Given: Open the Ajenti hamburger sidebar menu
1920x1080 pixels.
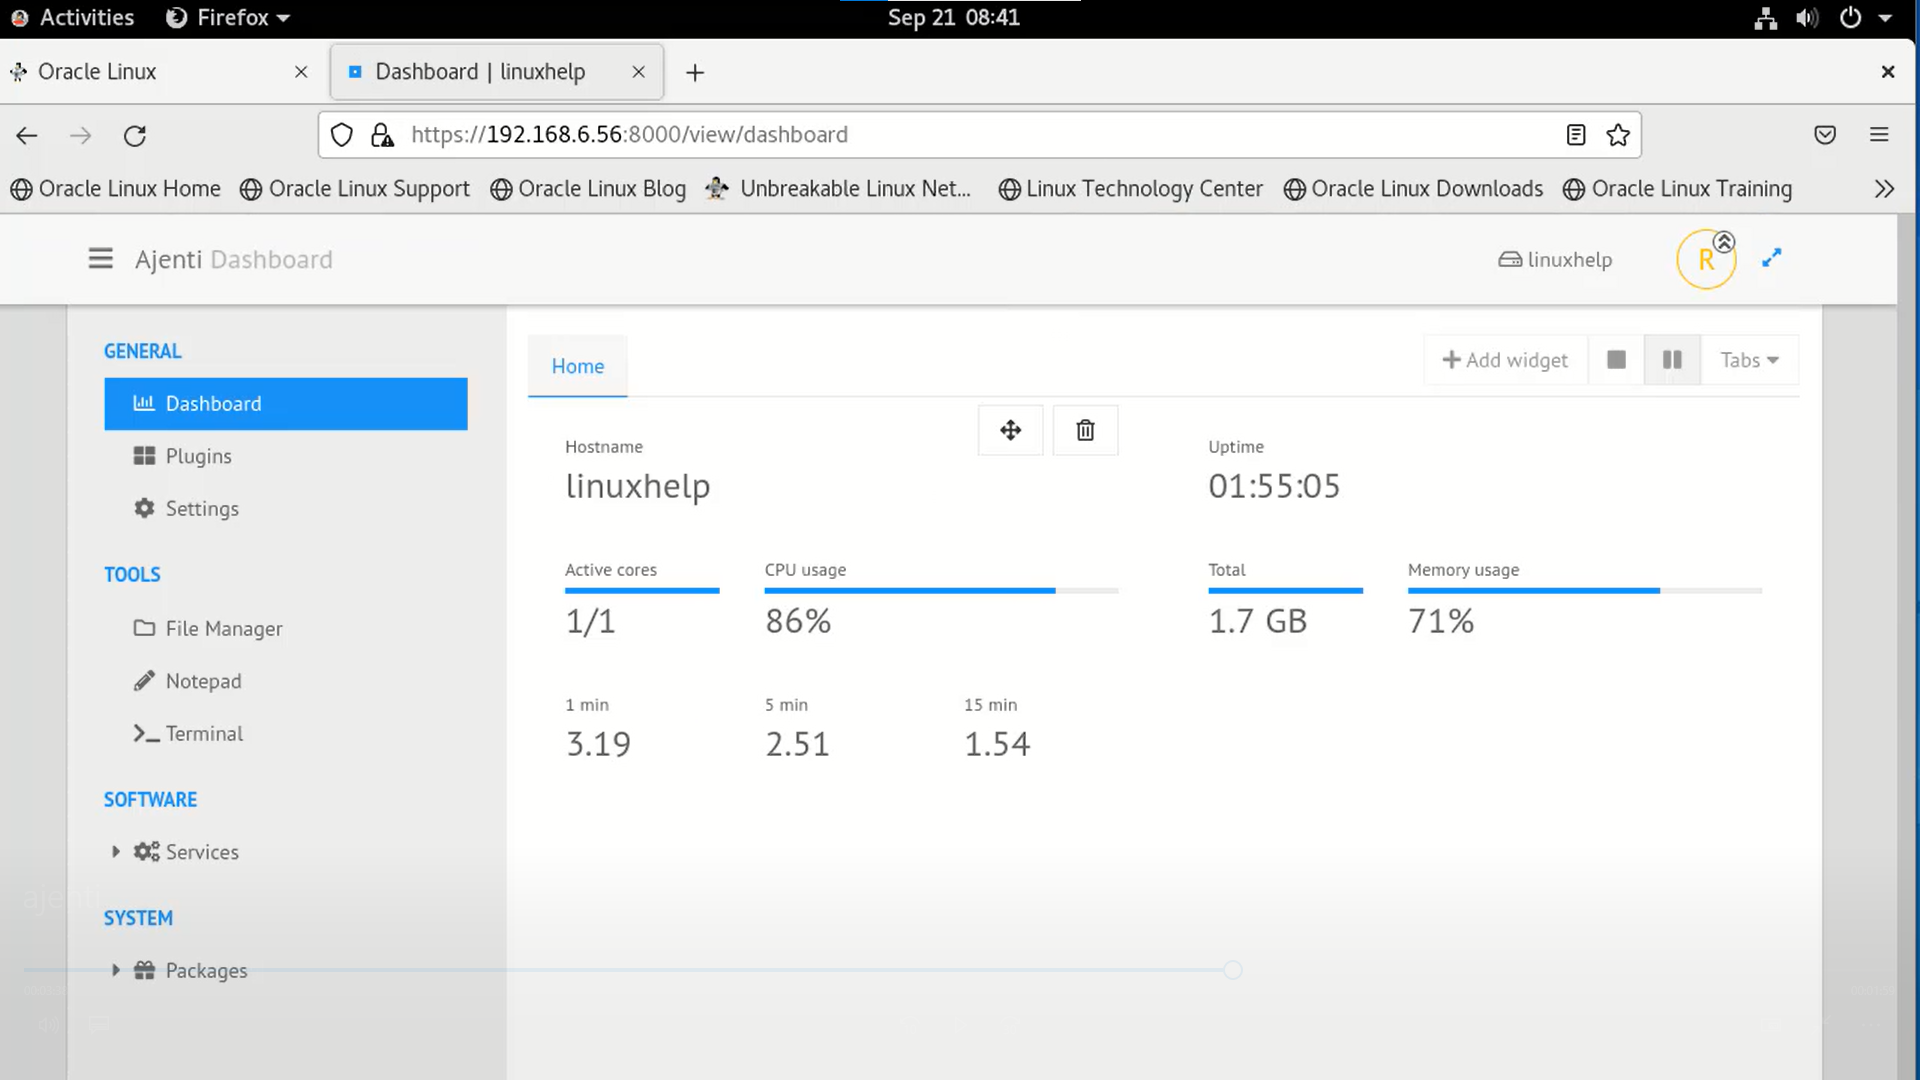Looking at the screenshot, I should pos(100,259).
